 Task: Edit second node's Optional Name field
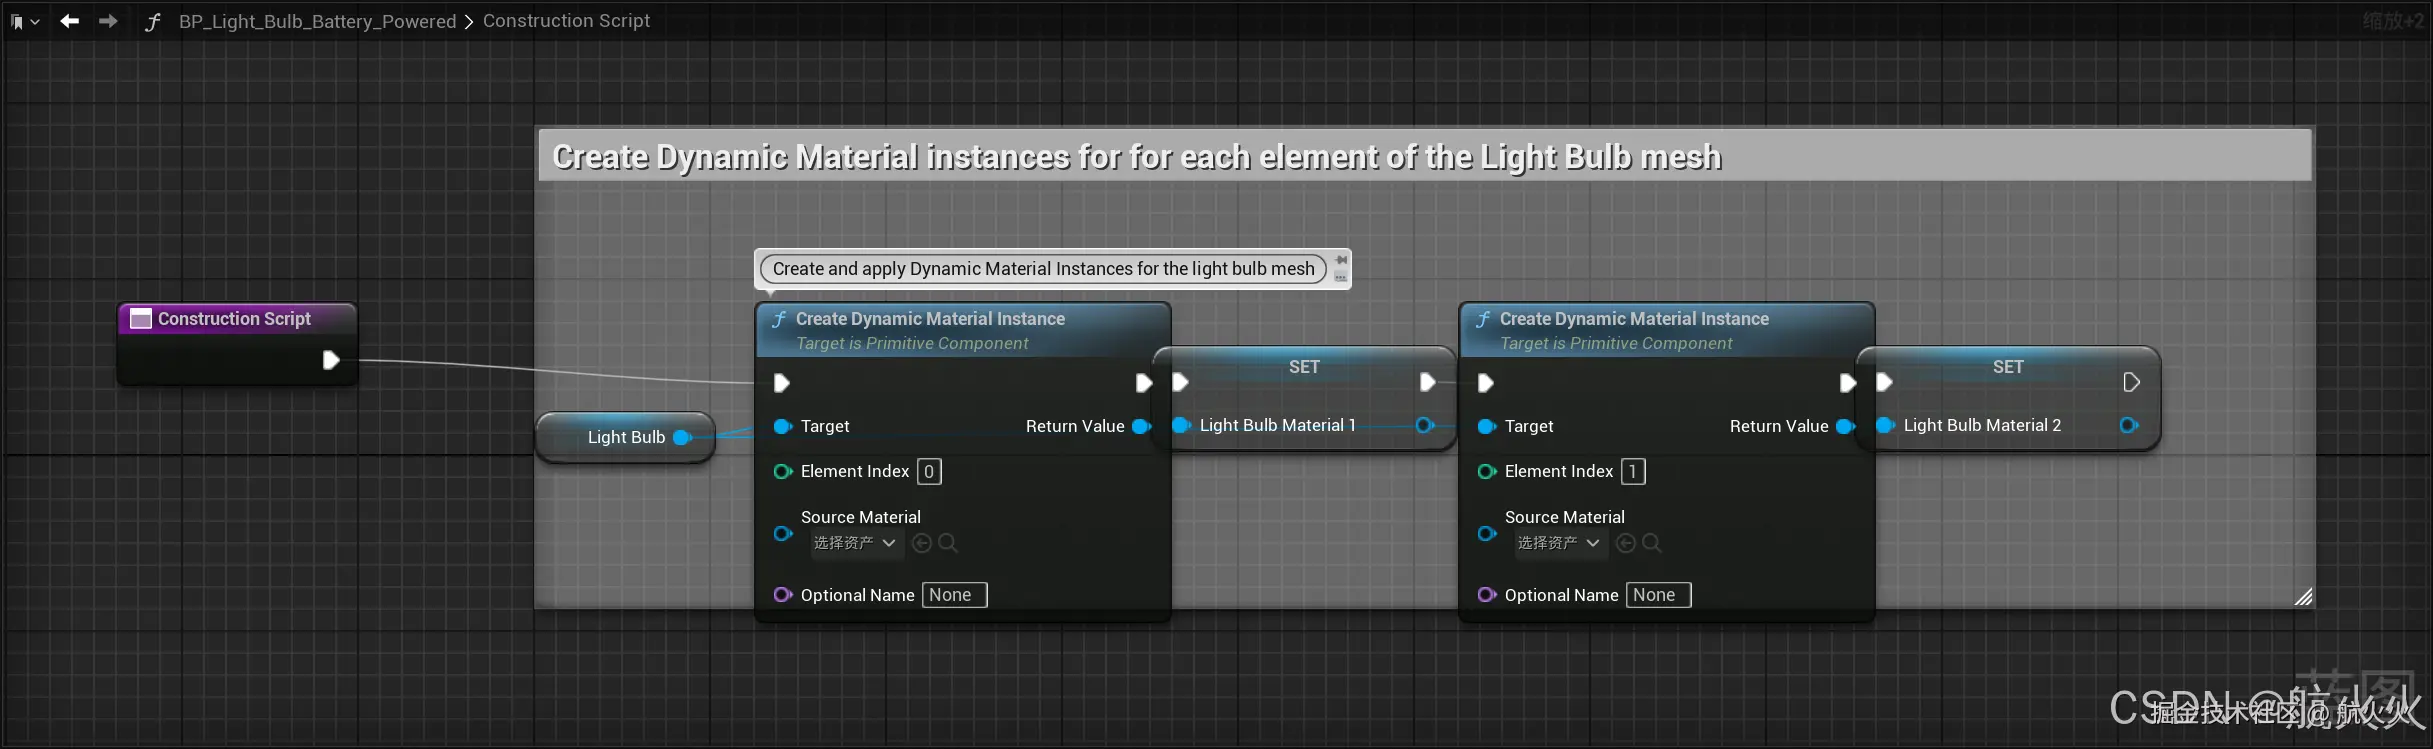point(1659,595)
